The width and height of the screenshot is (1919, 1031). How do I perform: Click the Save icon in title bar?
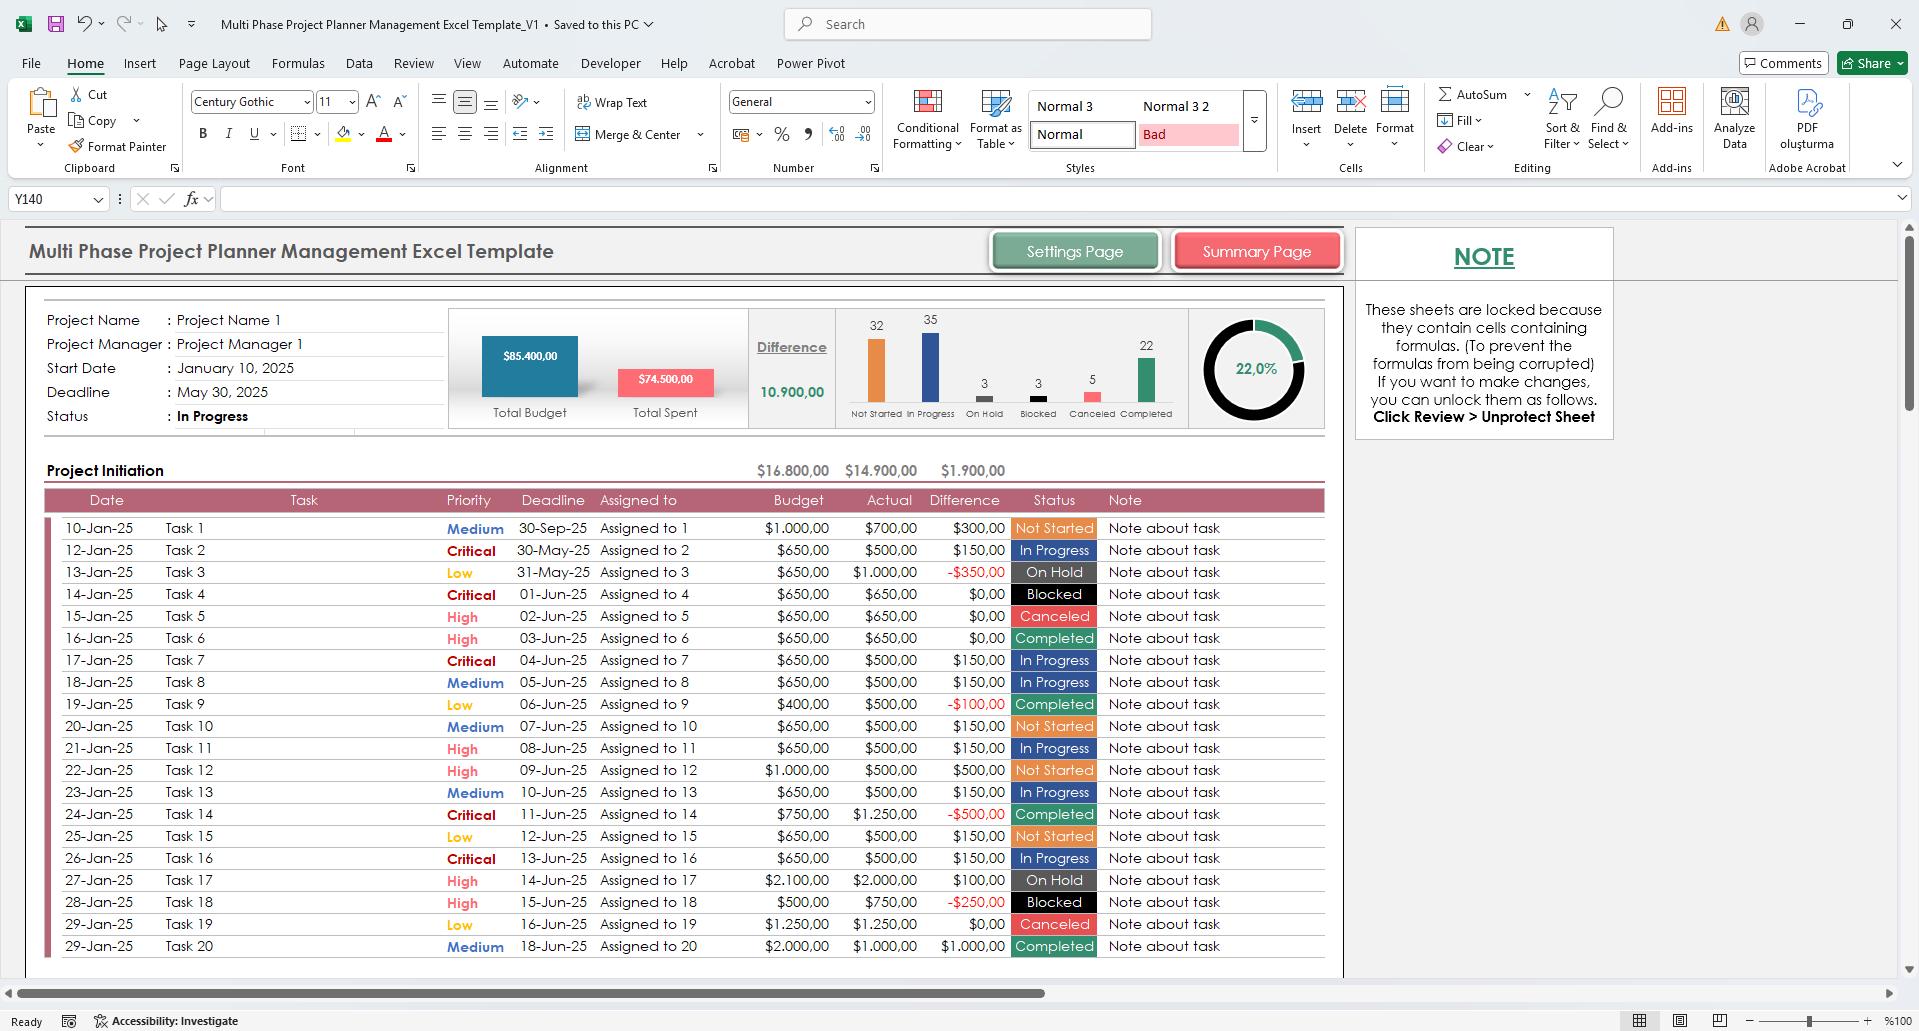pos(56,24)
